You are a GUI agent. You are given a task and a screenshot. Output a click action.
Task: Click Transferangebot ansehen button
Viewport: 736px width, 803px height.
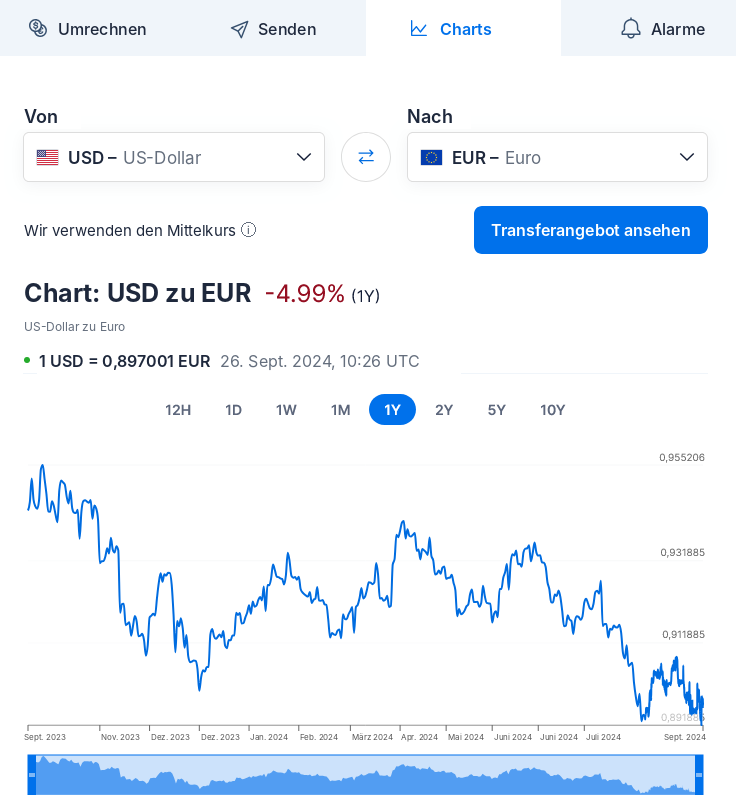click(x=591, y=230)
